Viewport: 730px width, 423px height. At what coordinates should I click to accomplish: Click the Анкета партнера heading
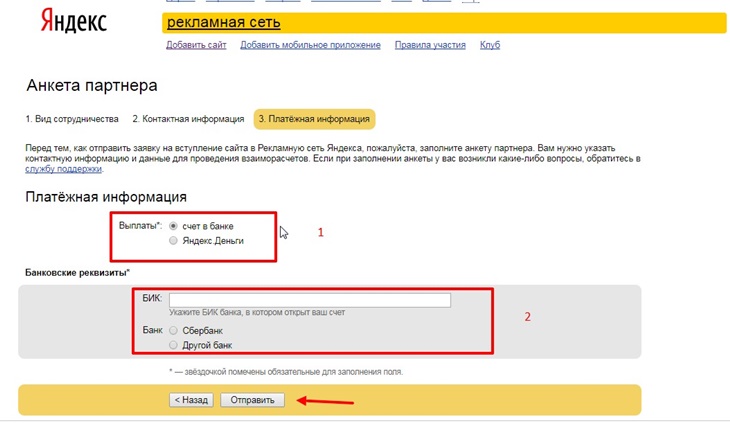[x=92, y=86]
